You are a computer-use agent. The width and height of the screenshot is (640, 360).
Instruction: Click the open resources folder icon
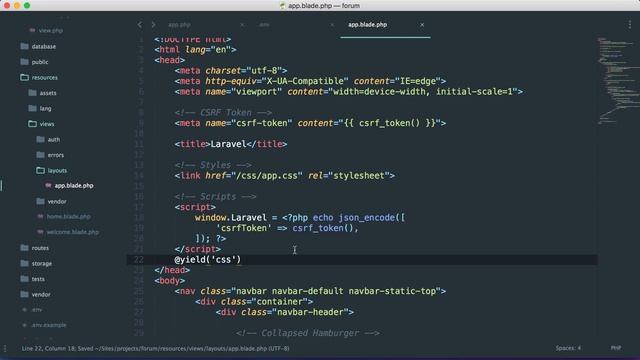tap(24, 77)
